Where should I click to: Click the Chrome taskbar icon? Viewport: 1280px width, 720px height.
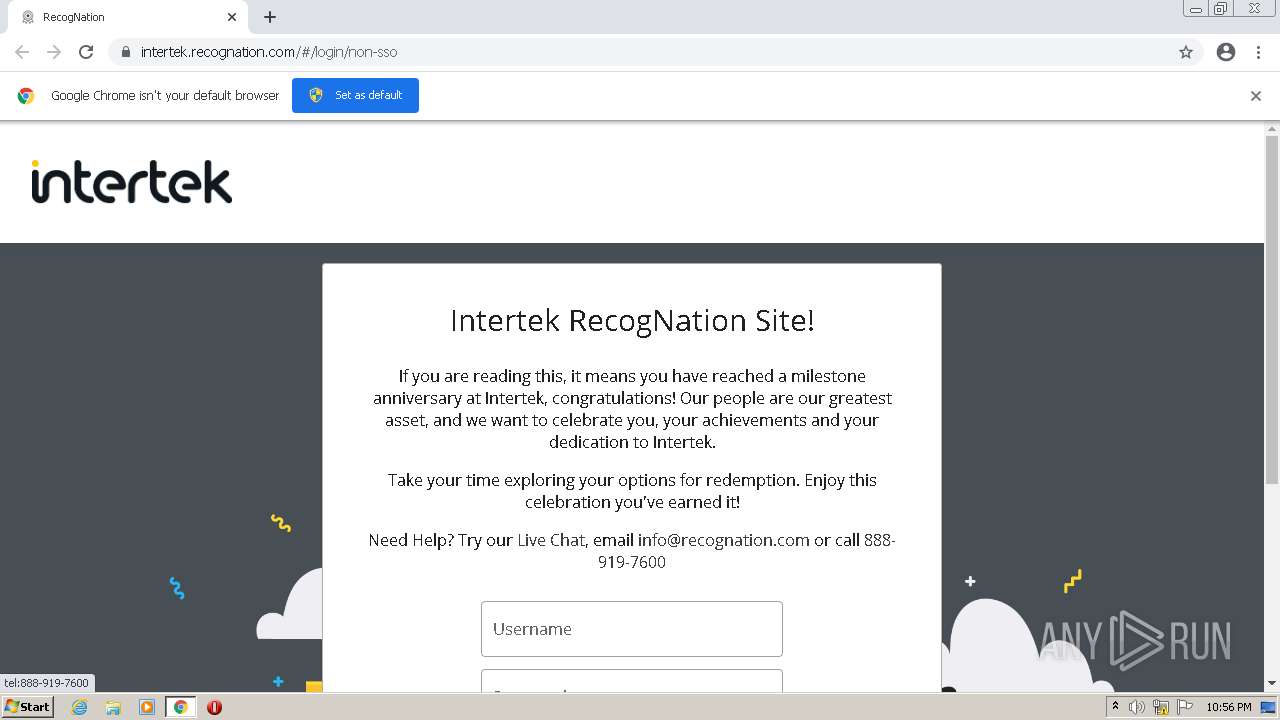click(x=181, y=707)
